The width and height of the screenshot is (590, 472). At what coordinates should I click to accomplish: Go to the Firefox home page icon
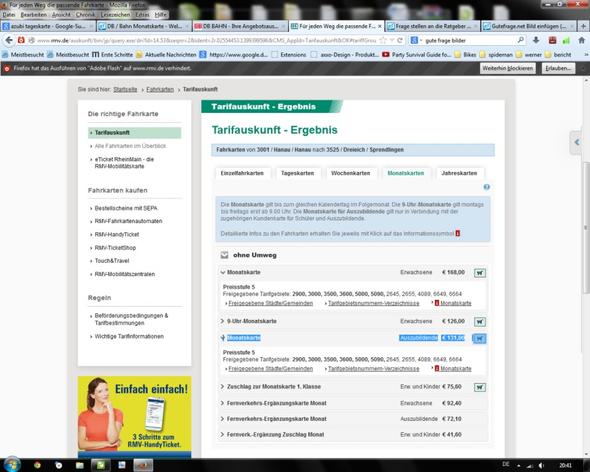click(x=582, y=40)
